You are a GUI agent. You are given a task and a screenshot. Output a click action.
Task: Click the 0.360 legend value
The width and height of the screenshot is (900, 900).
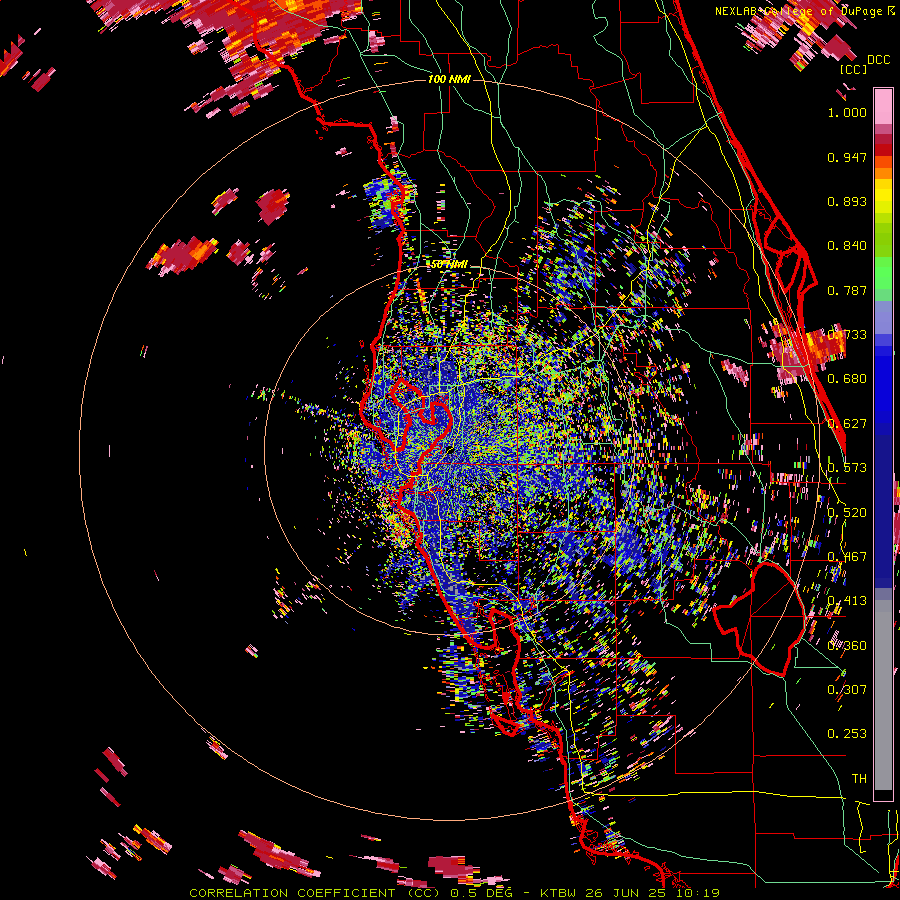pyautogui.click(x=847, y=646)
